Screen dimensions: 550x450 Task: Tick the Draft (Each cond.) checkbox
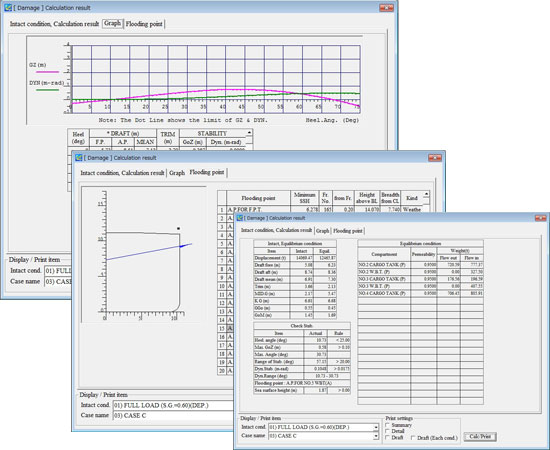(413, 438)
